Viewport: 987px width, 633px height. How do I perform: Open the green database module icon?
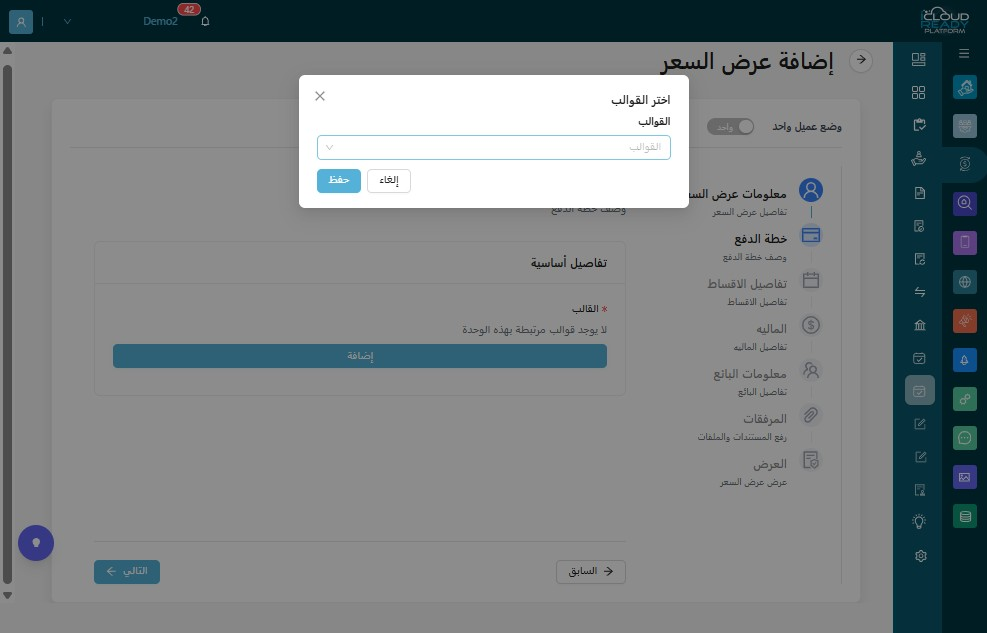coord(964,517)
